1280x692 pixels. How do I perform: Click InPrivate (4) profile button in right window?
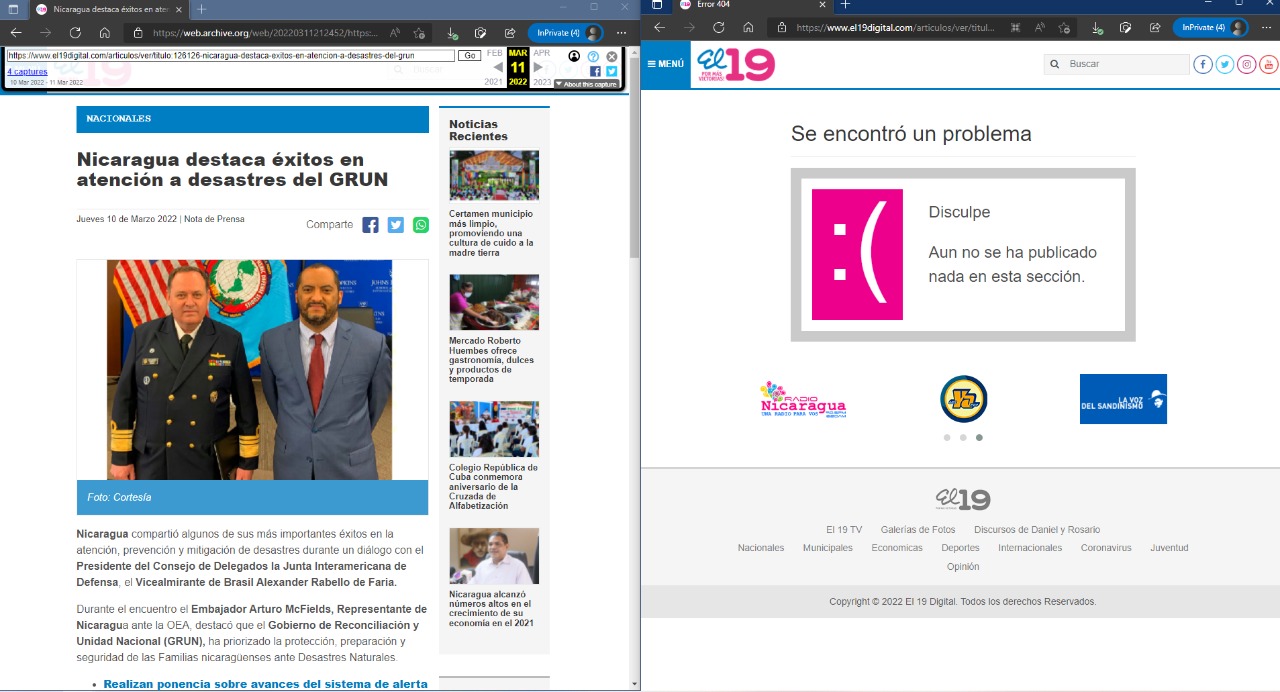(x=1210, y=27)
